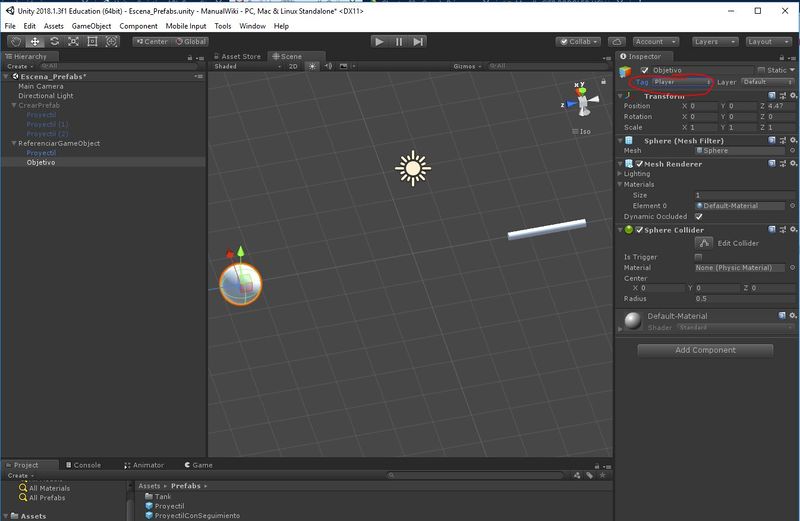Click the Pause button
Image resolution: width=800 pixels, height=521 pixels.
(x=398, y=42)
